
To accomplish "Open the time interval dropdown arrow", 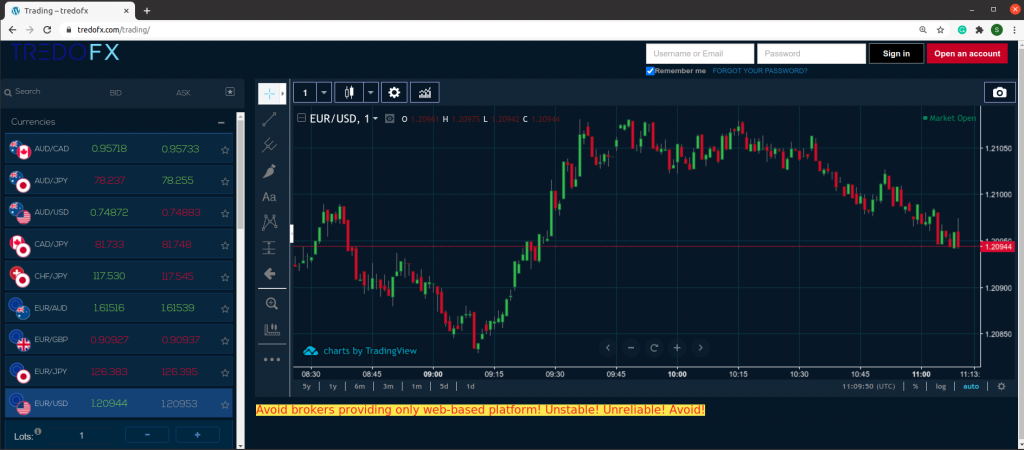I will pyautogui.click(x=324, y=93).
